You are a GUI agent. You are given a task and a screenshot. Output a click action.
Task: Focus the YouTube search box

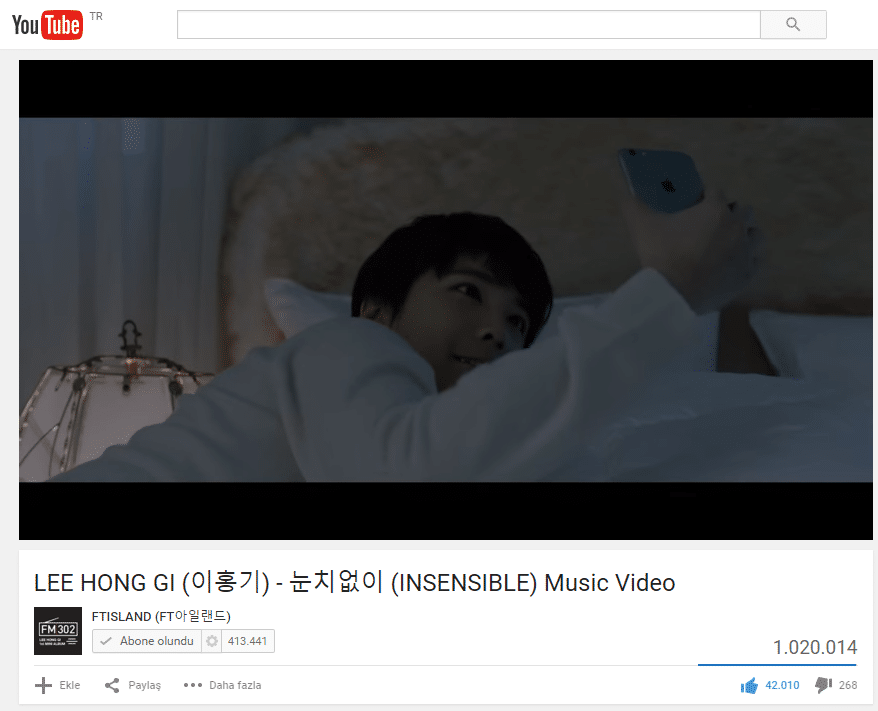tap(469, 25)
